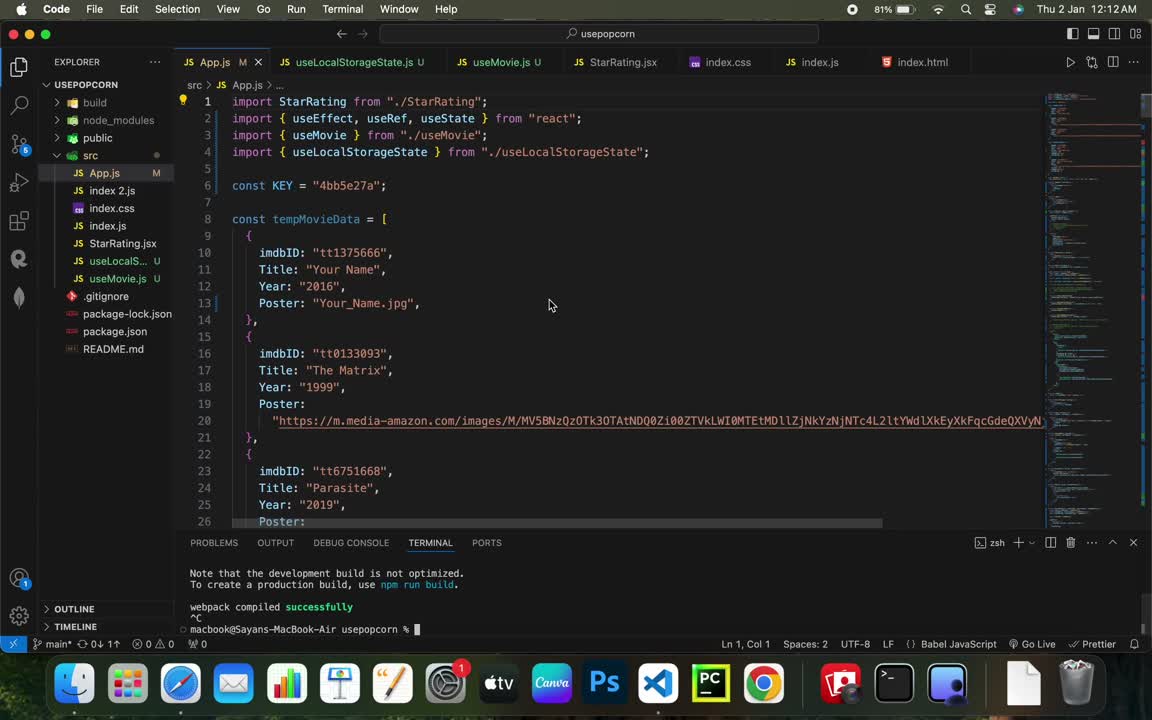Click the horizontal editor scrollbar
The width and height of the screenshot is (1152, 720).
557,524
